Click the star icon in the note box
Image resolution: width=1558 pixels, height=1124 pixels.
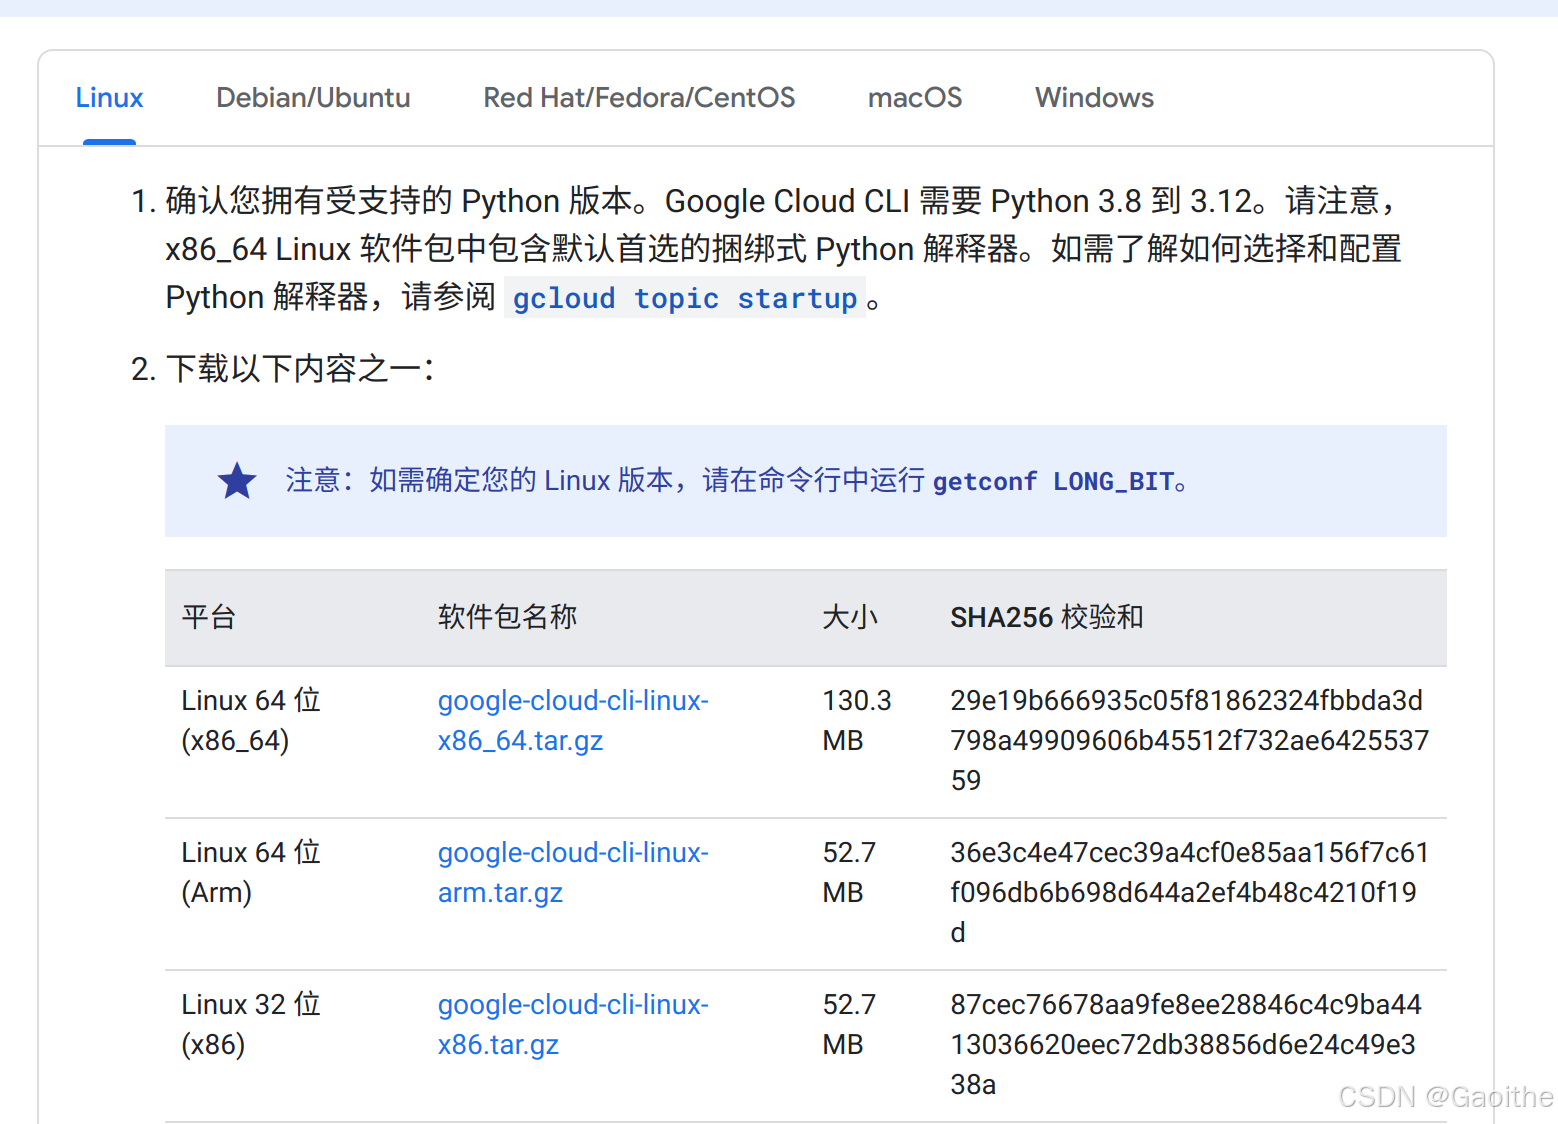[x=237, y=481]
